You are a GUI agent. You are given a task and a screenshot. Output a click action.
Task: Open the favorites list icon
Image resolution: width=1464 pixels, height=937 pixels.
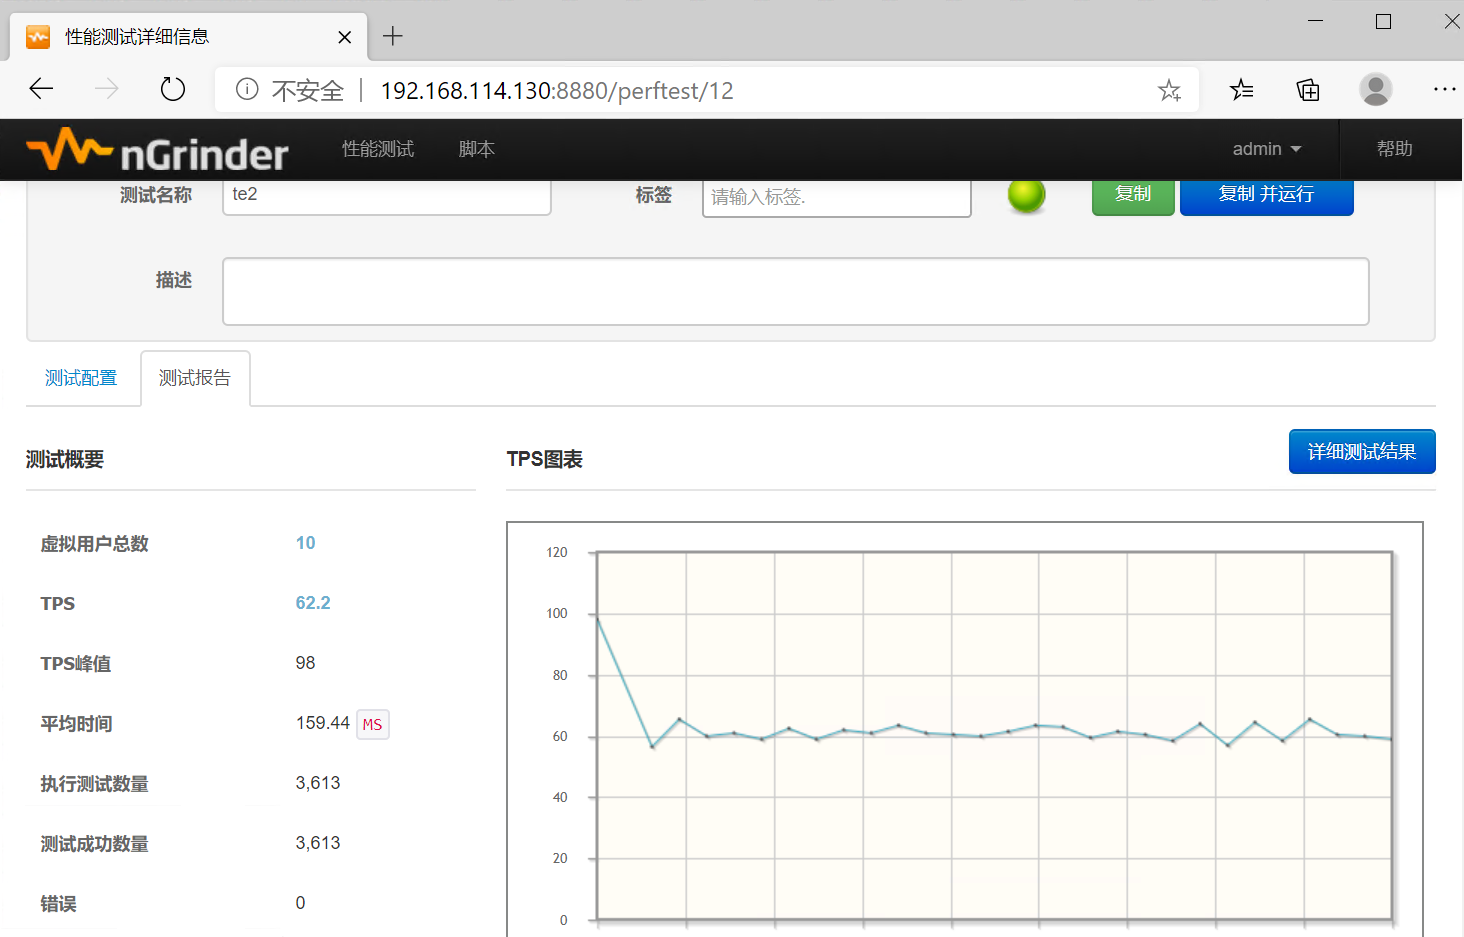(x=1241, y=90)
